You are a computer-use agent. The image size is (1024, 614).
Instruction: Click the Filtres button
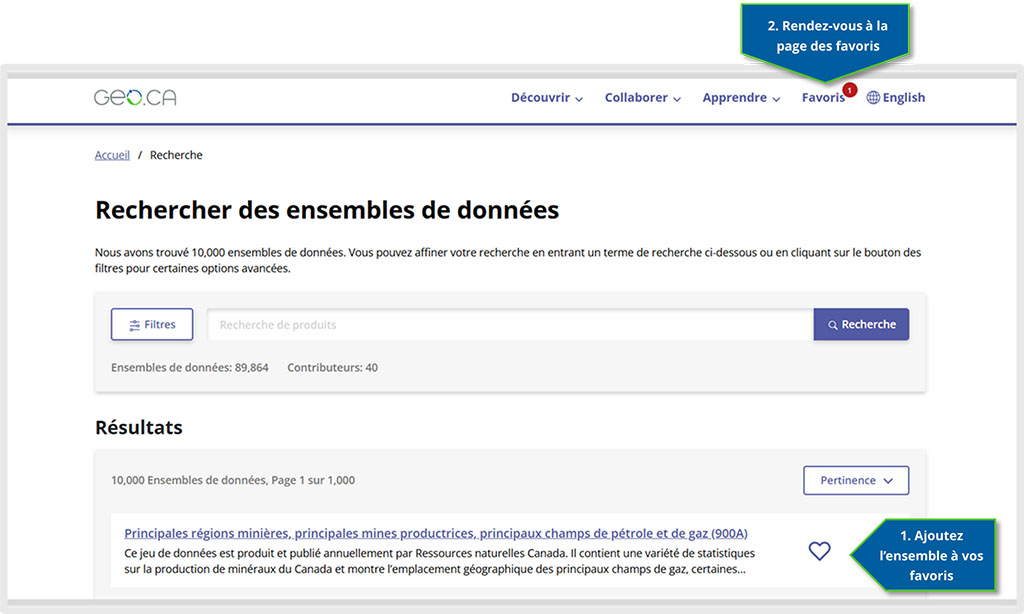151,324
